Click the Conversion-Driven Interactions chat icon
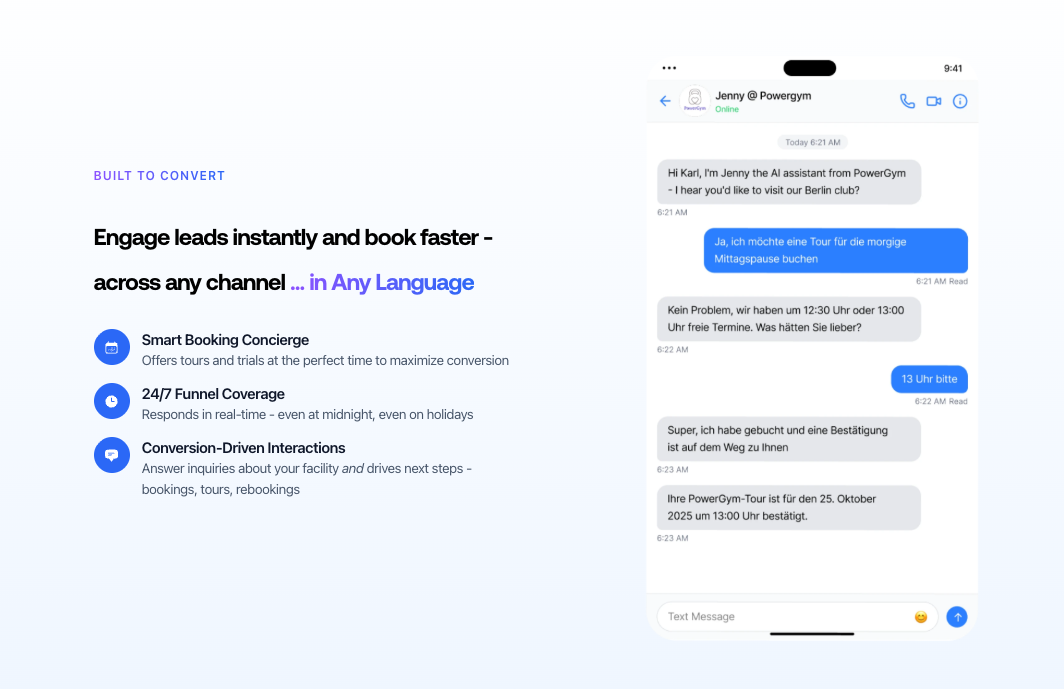 [x=112, y=455]
